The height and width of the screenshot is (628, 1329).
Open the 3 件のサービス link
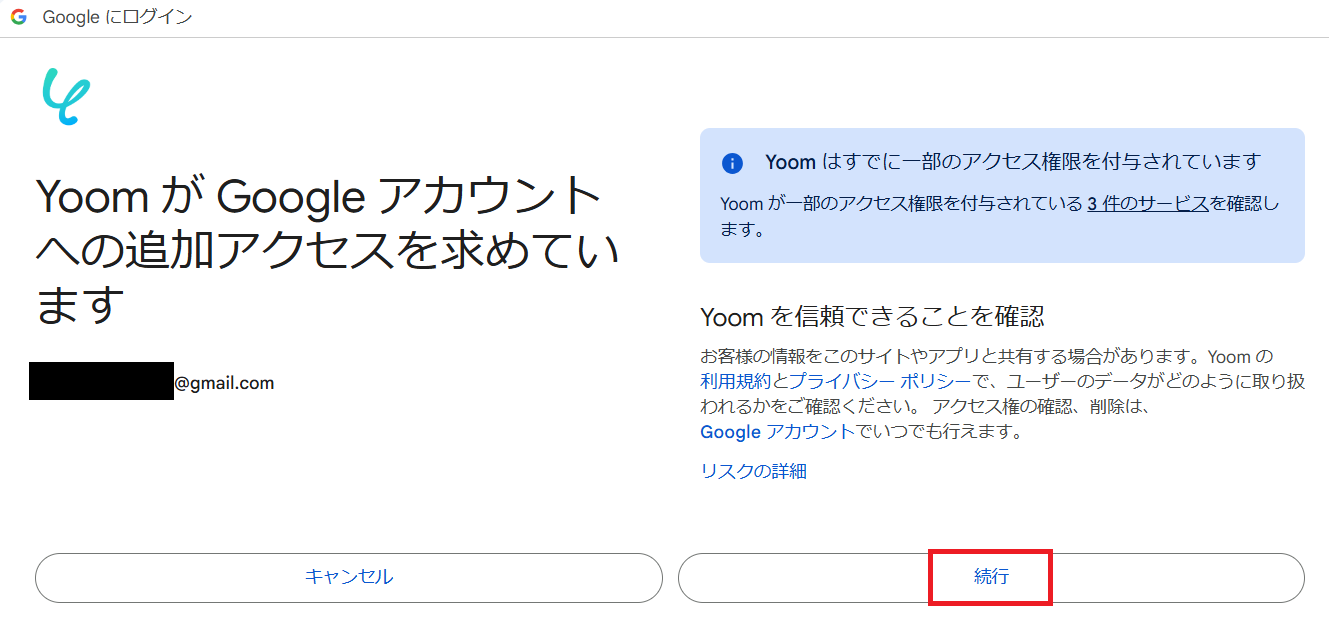point(1148,204)
